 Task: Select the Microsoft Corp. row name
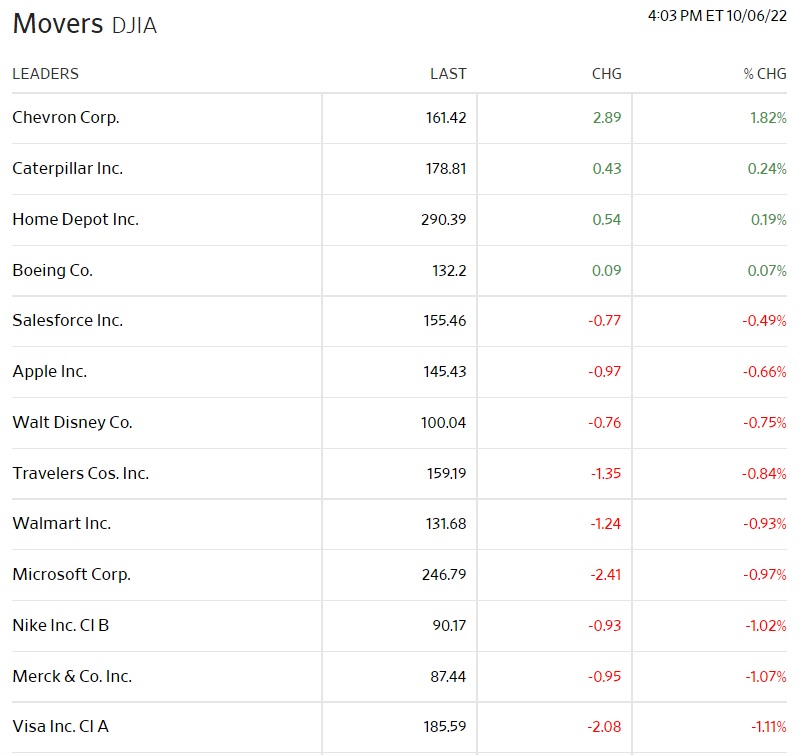coord(71,574)
